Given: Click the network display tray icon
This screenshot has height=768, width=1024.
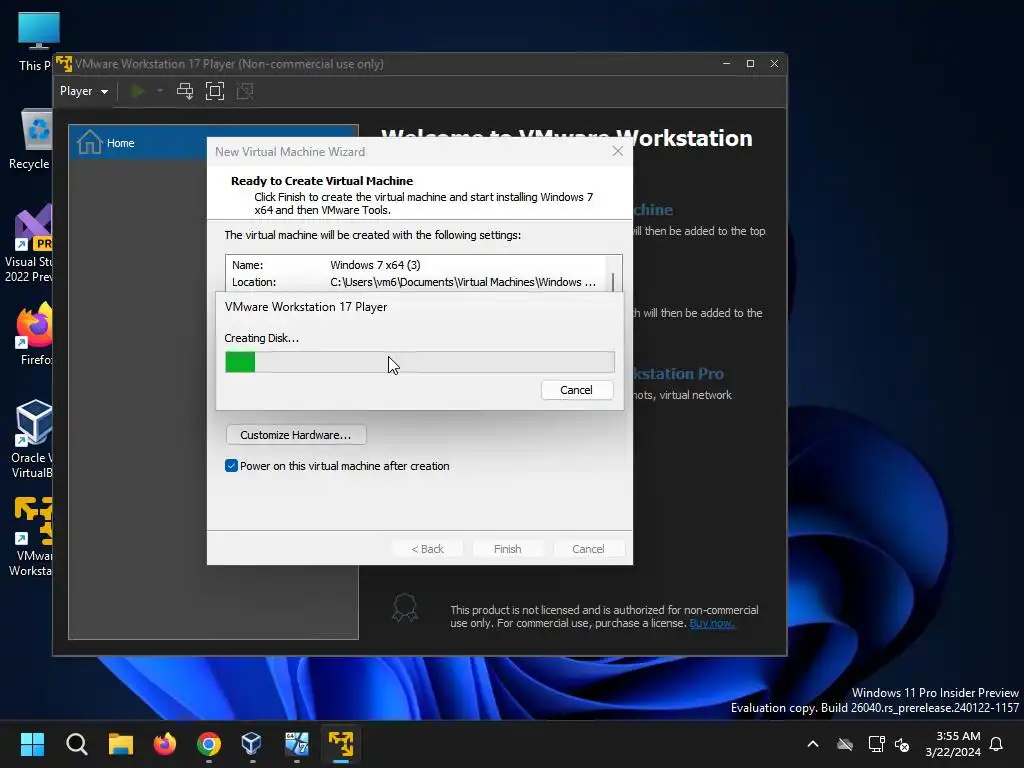Looking at the screenshot, I should pos(876,744).
